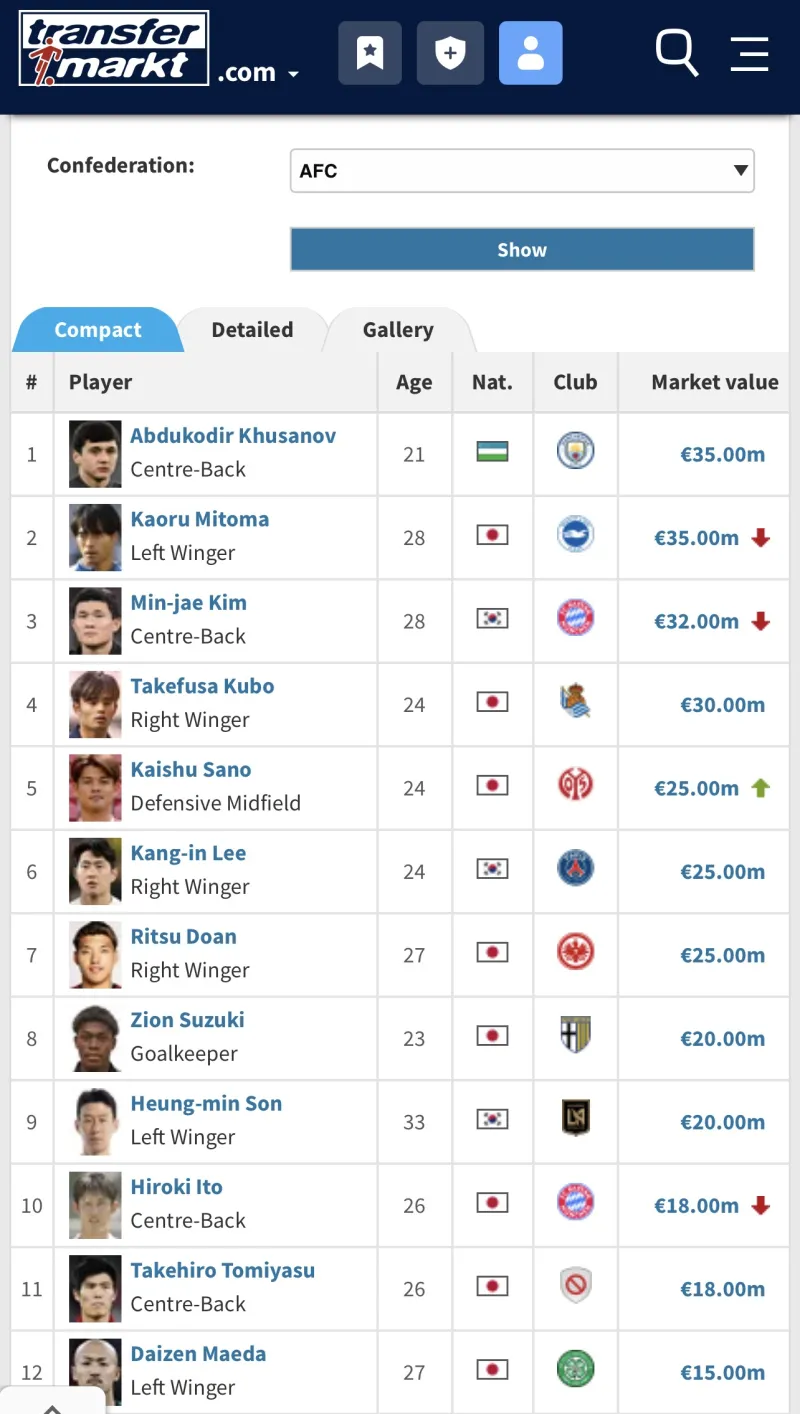Expand the Confederation AFC dropdown
Screen dimensions: 800x1414
pyautogui.click(x=521, y=171)
